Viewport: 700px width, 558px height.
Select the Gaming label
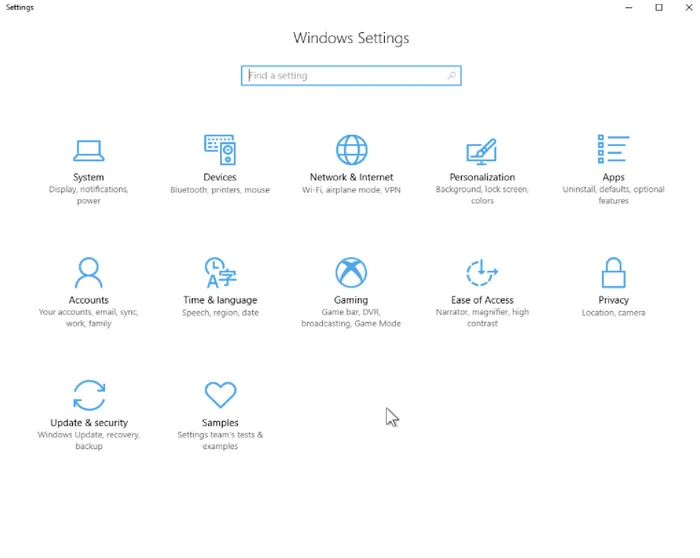351,300
